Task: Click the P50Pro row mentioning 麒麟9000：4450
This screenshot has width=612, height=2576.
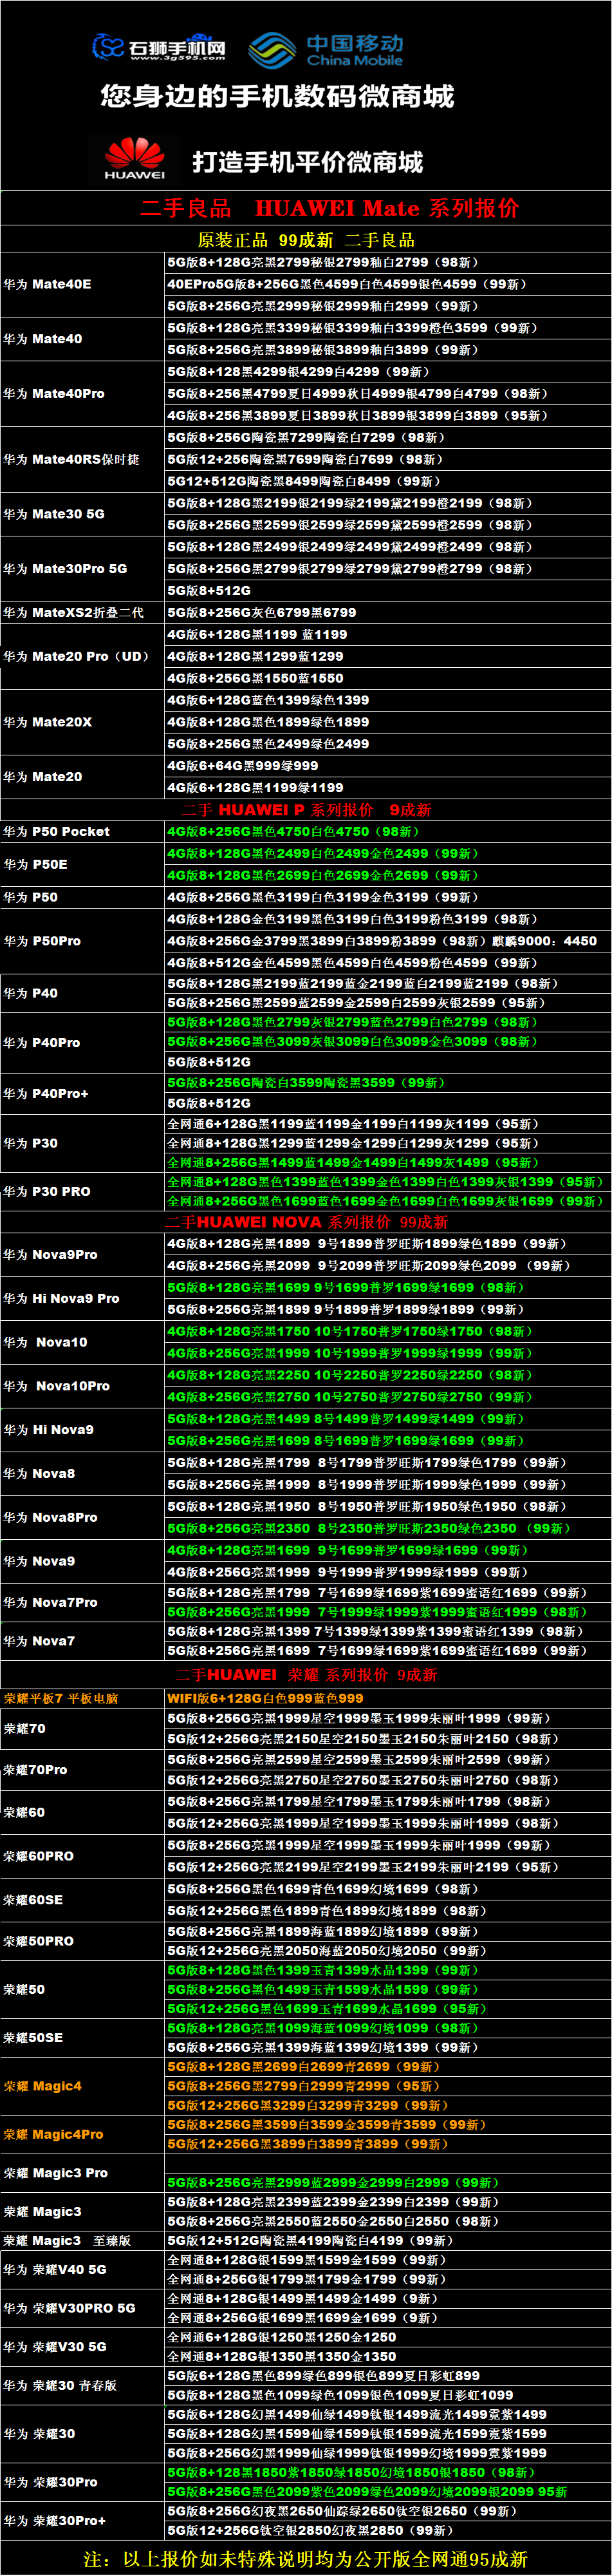Action: pos(388,941)
